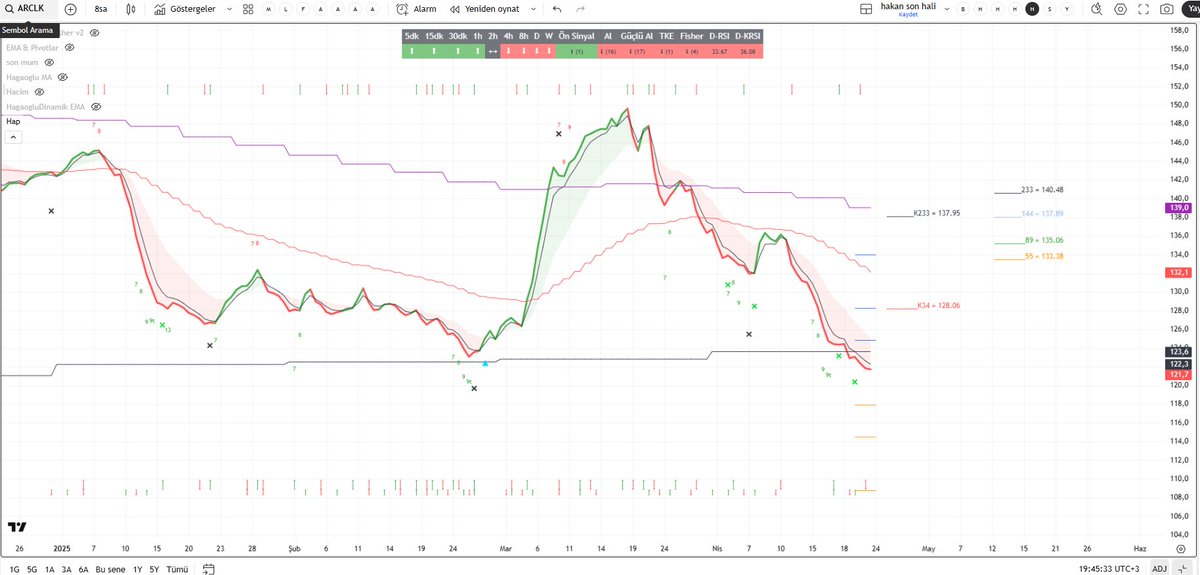
Task: Select the Hap indicator legend label
Action: pyautogui.click(x=14, y=120)
